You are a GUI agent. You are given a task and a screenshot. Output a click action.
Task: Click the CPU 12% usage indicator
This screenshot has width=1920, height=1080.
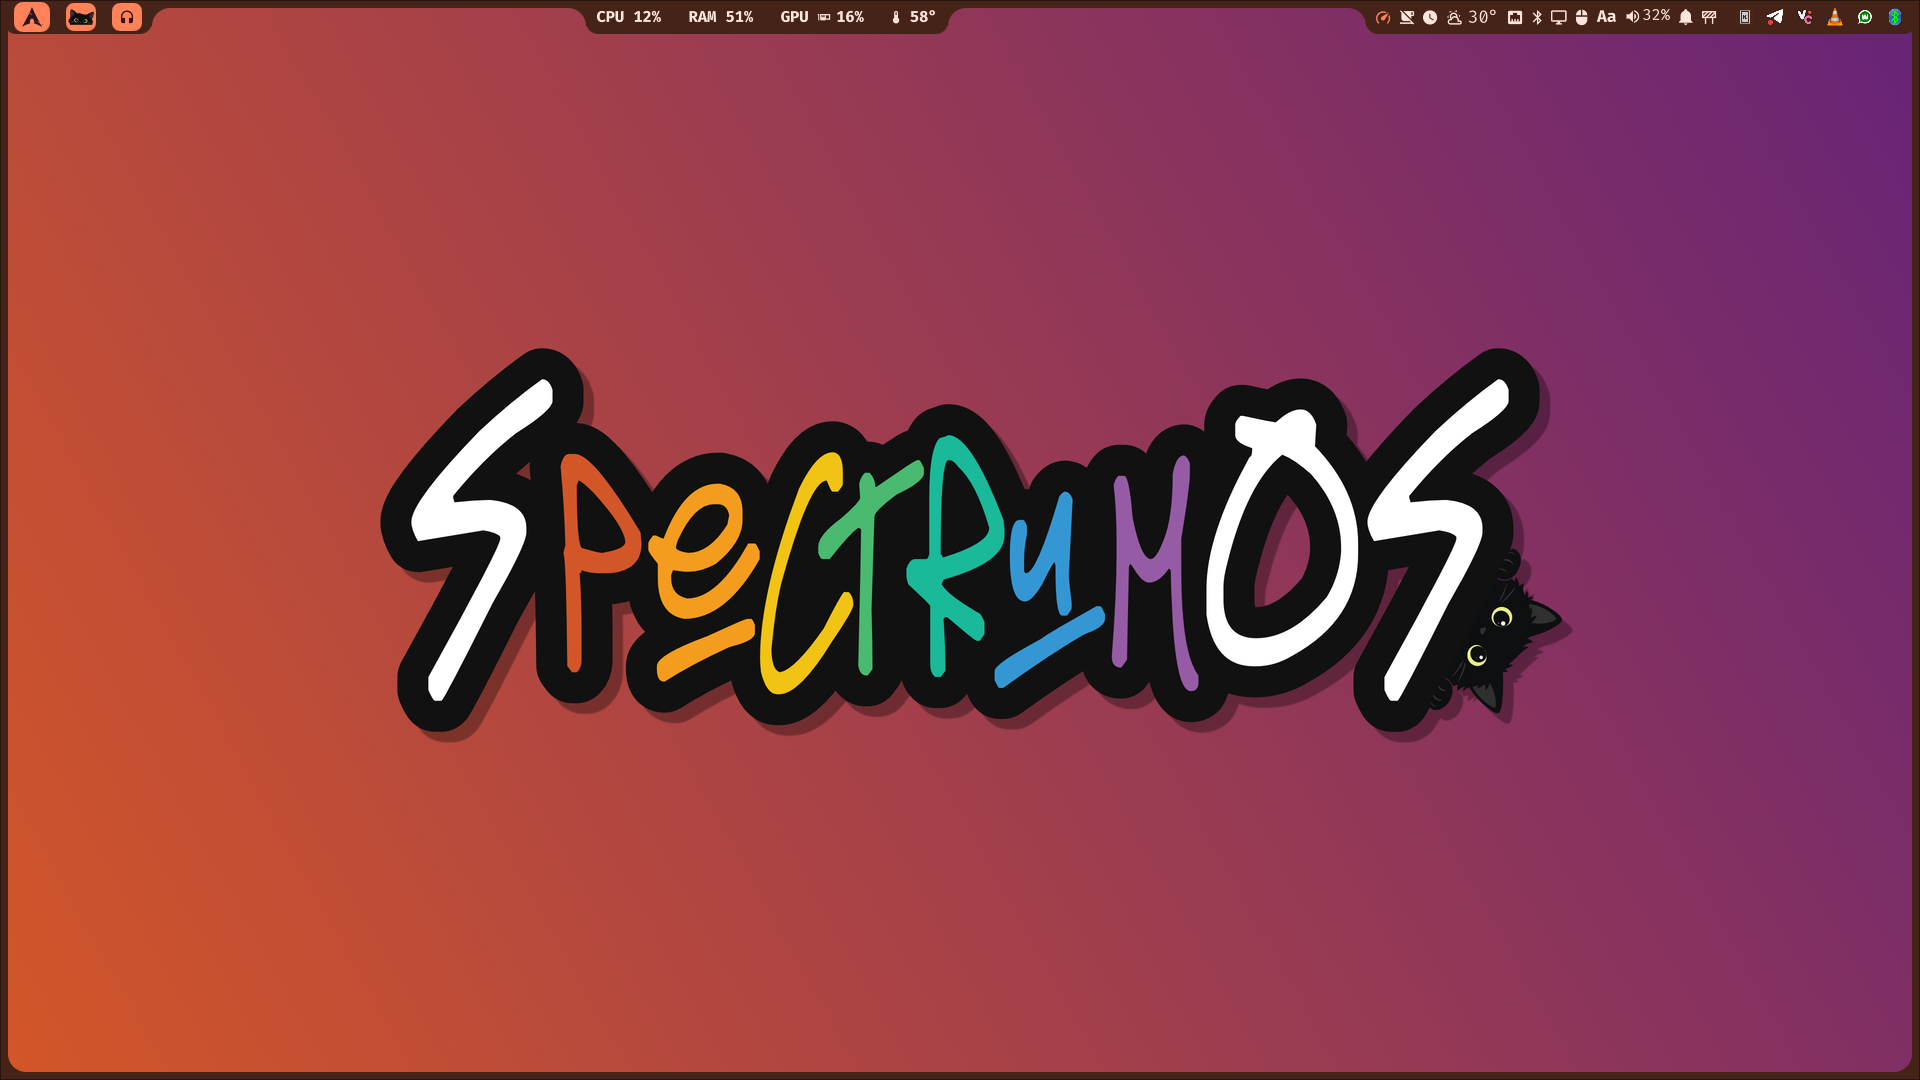coord(628,17)
